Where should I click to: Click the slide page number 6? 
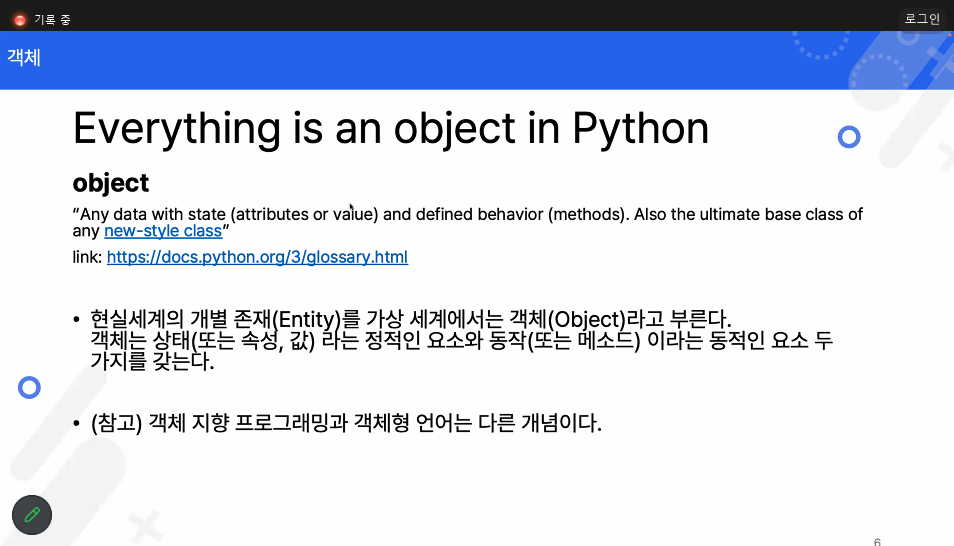coord(877,541)
